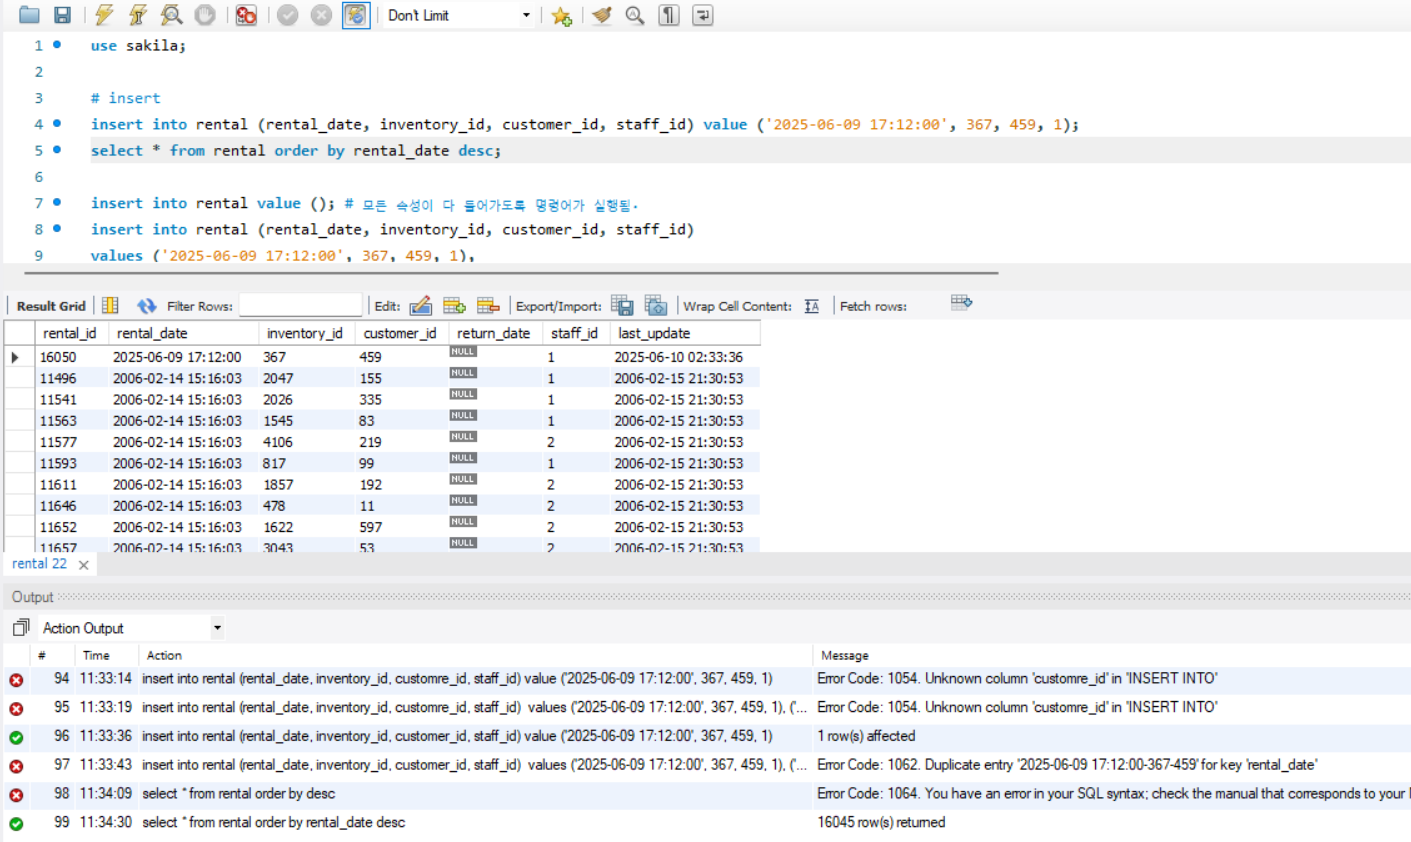Close the rental 22 result tab
Viewport: 1411px width, 842px height.
point(84,565)
